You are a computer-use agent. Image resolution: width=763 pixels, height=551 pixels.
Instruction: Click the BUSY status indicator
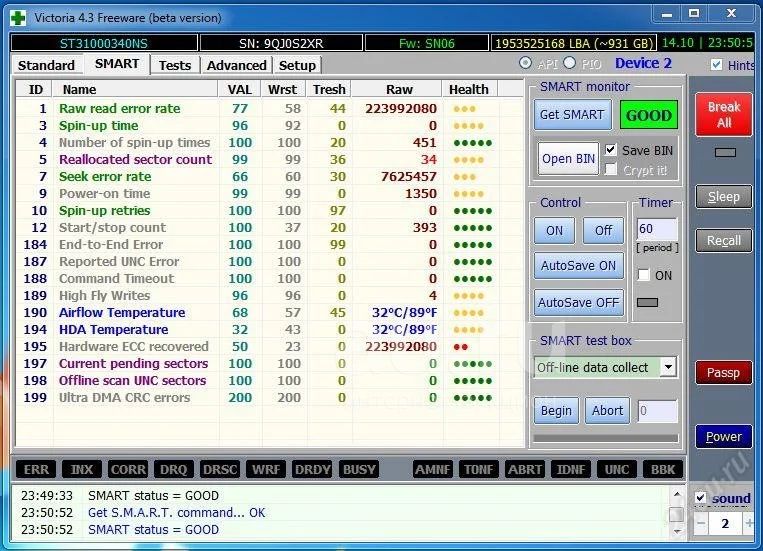click(x=359, y=469)
